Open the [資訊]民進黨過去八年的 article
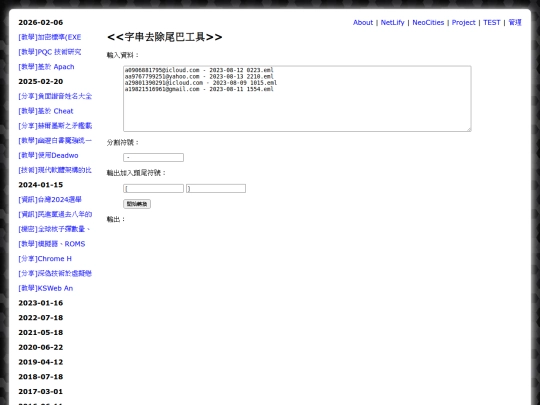 click(55, 214)
